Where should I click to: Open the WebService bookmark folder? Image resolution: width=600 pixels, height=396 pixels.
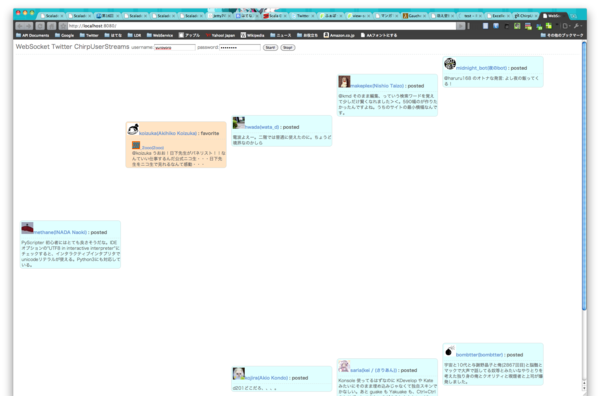[160, 35]
